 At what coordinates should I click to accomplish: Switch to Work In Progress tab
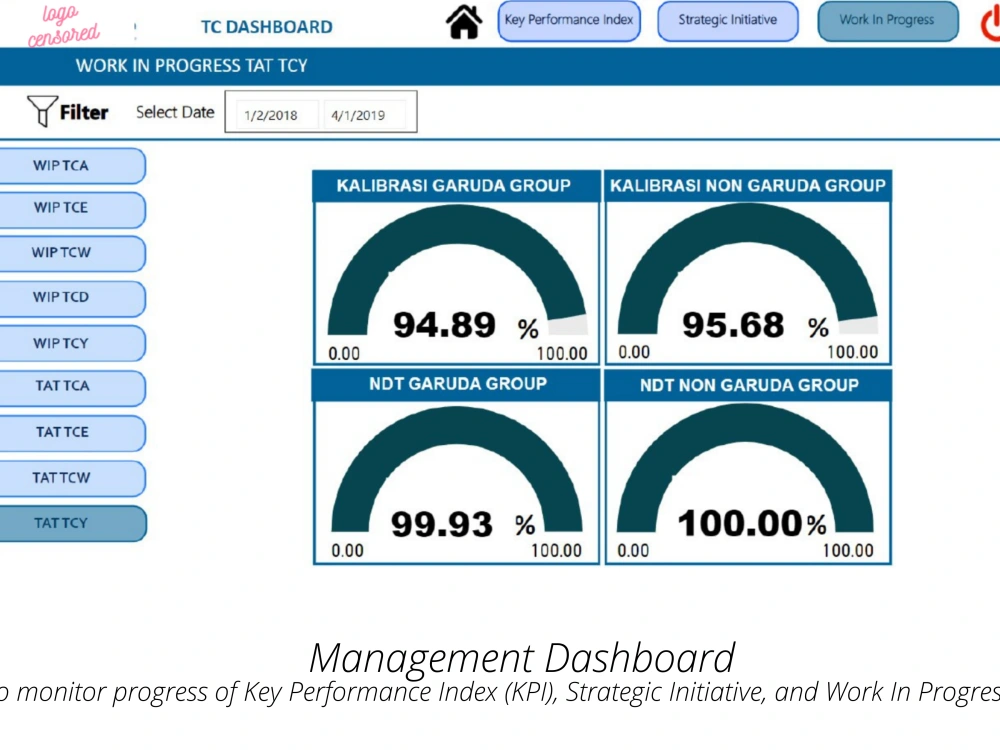(888, 21)
